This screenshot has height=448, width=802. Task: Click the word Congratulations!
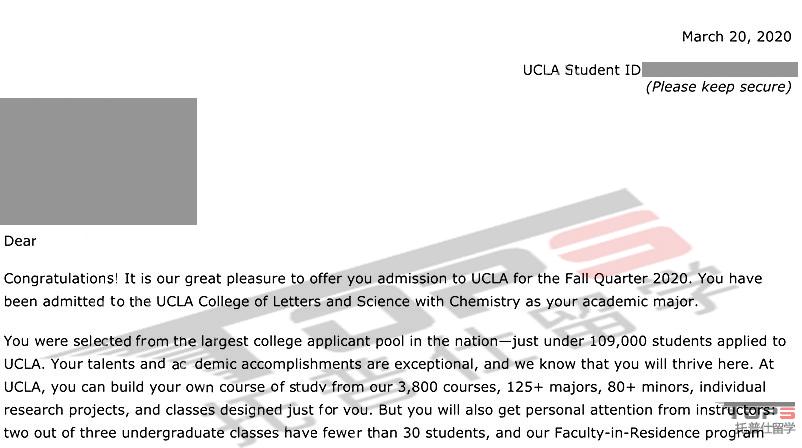coord(61,279)
